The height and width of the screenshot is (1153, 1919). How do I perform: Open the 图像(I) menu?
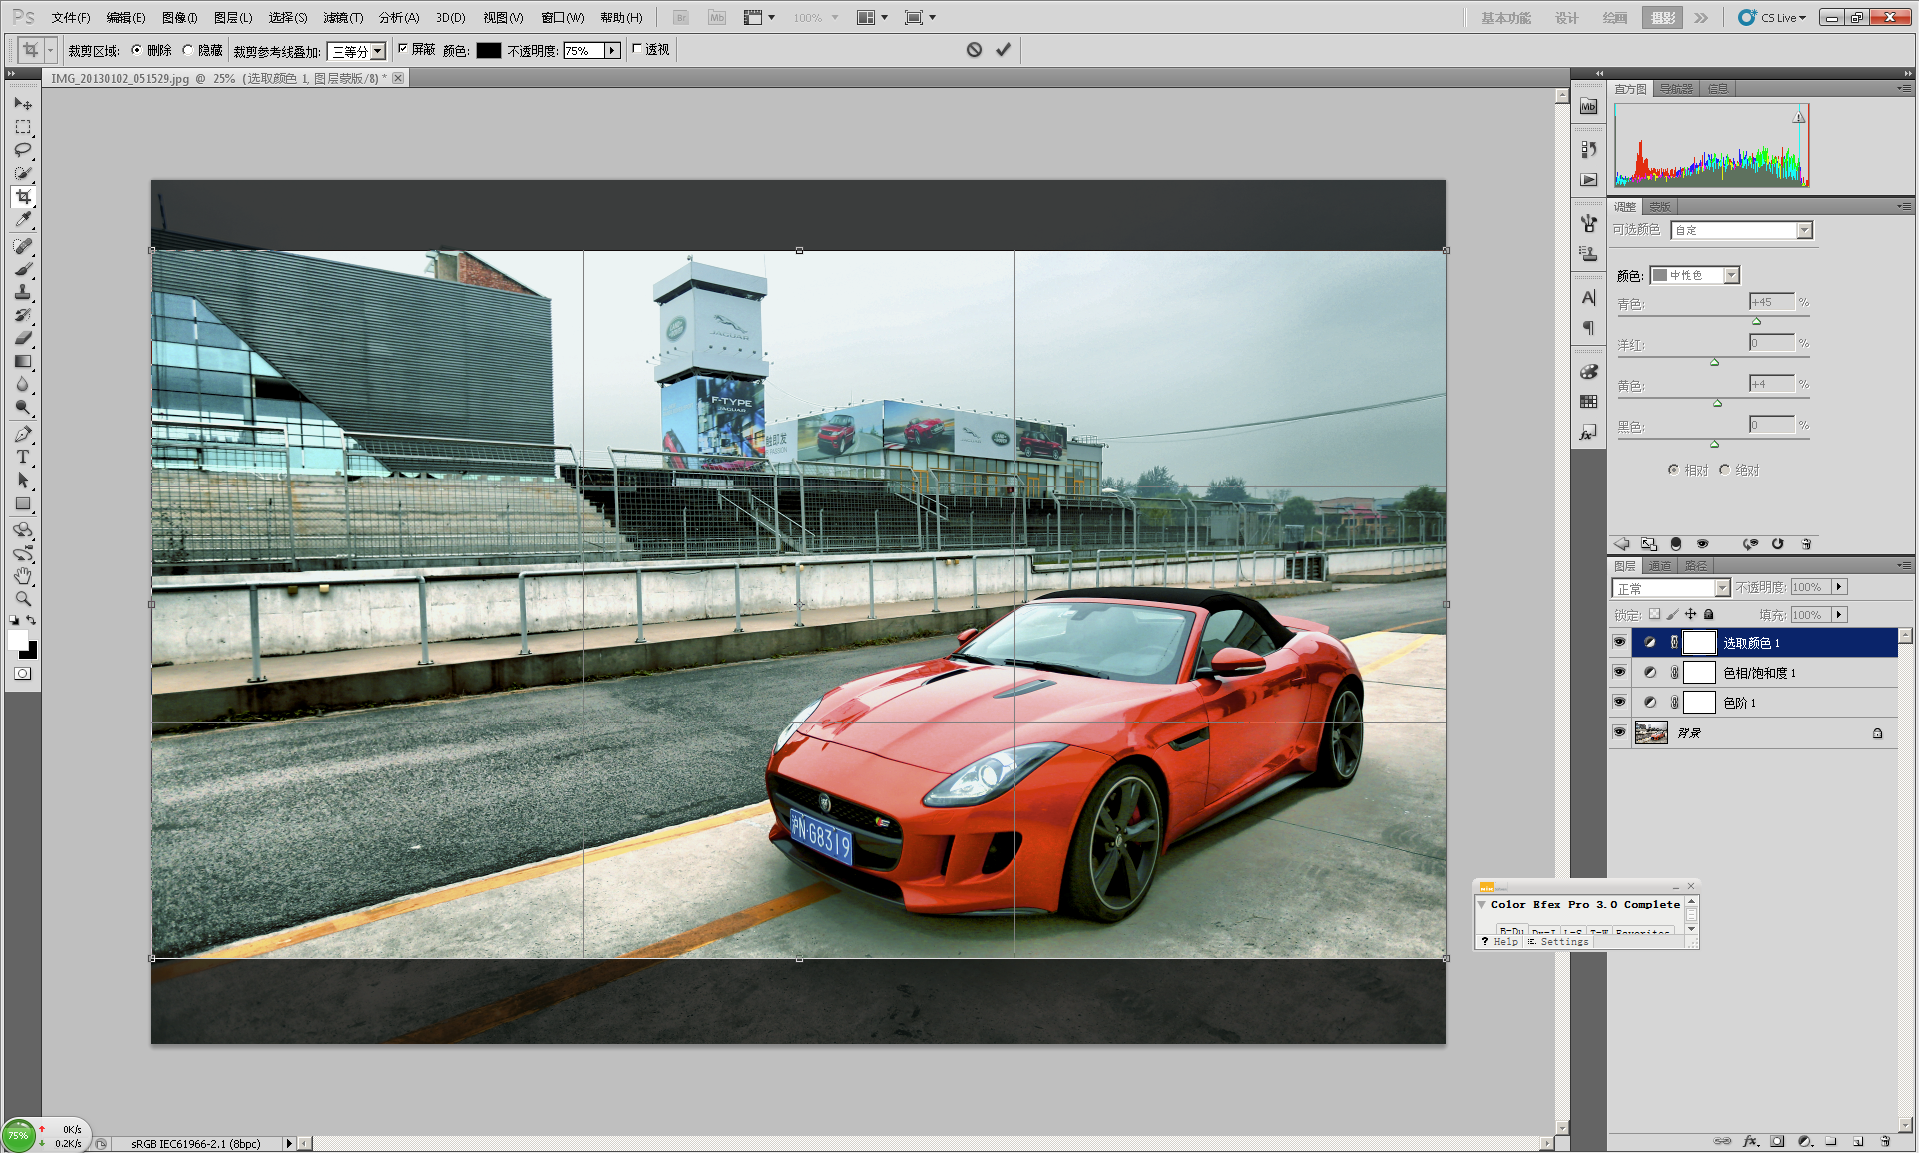180,18
